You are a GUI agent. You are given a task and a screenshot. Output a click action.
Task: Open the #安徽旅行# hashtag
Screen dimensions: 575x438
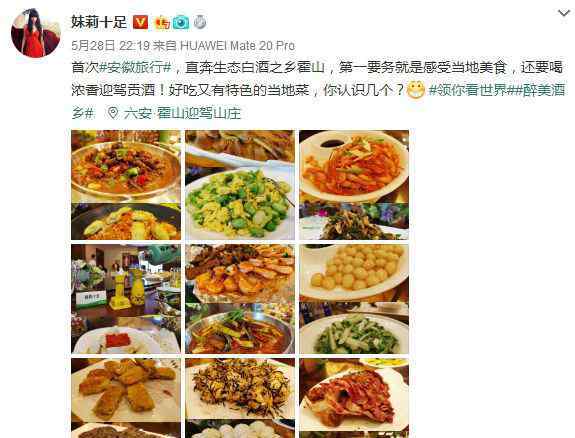pos(135,67)
